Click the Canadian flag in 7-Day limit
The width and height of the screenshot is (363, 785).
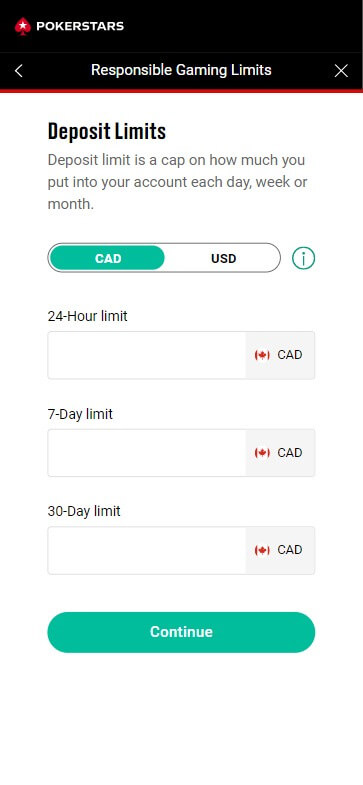click(262, 453)
